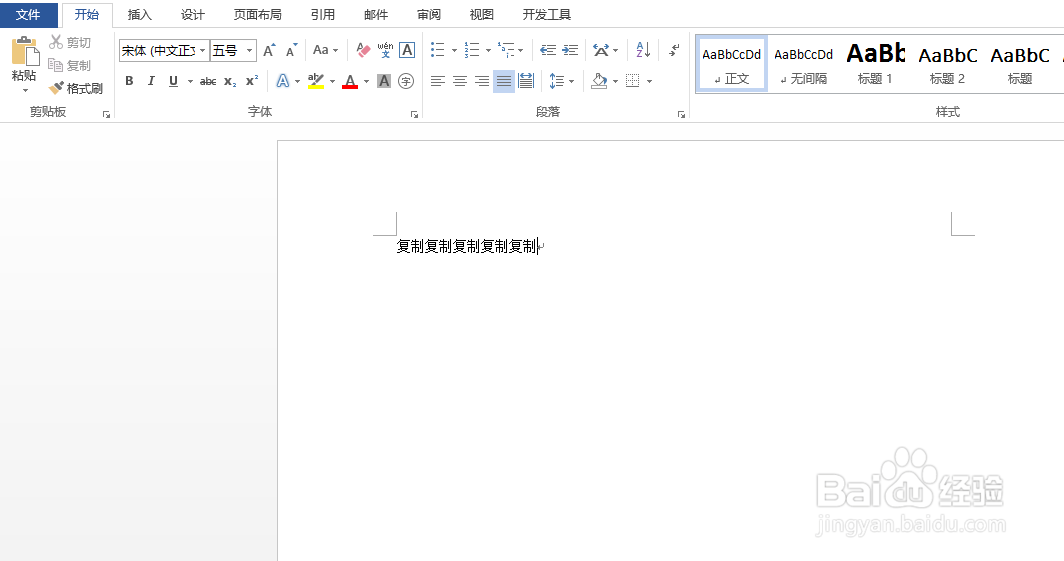This screenshot has height=561, width=1064.
Task: Apply yellow text highlight color
Action: [316, 81]
